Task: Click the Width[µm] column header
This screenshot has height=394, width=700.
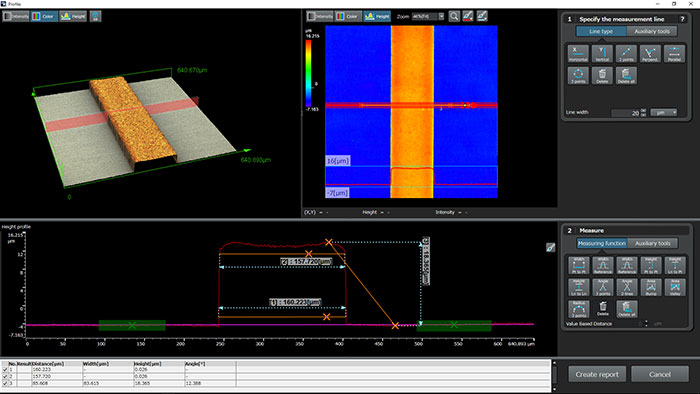Action: [108, 364]
